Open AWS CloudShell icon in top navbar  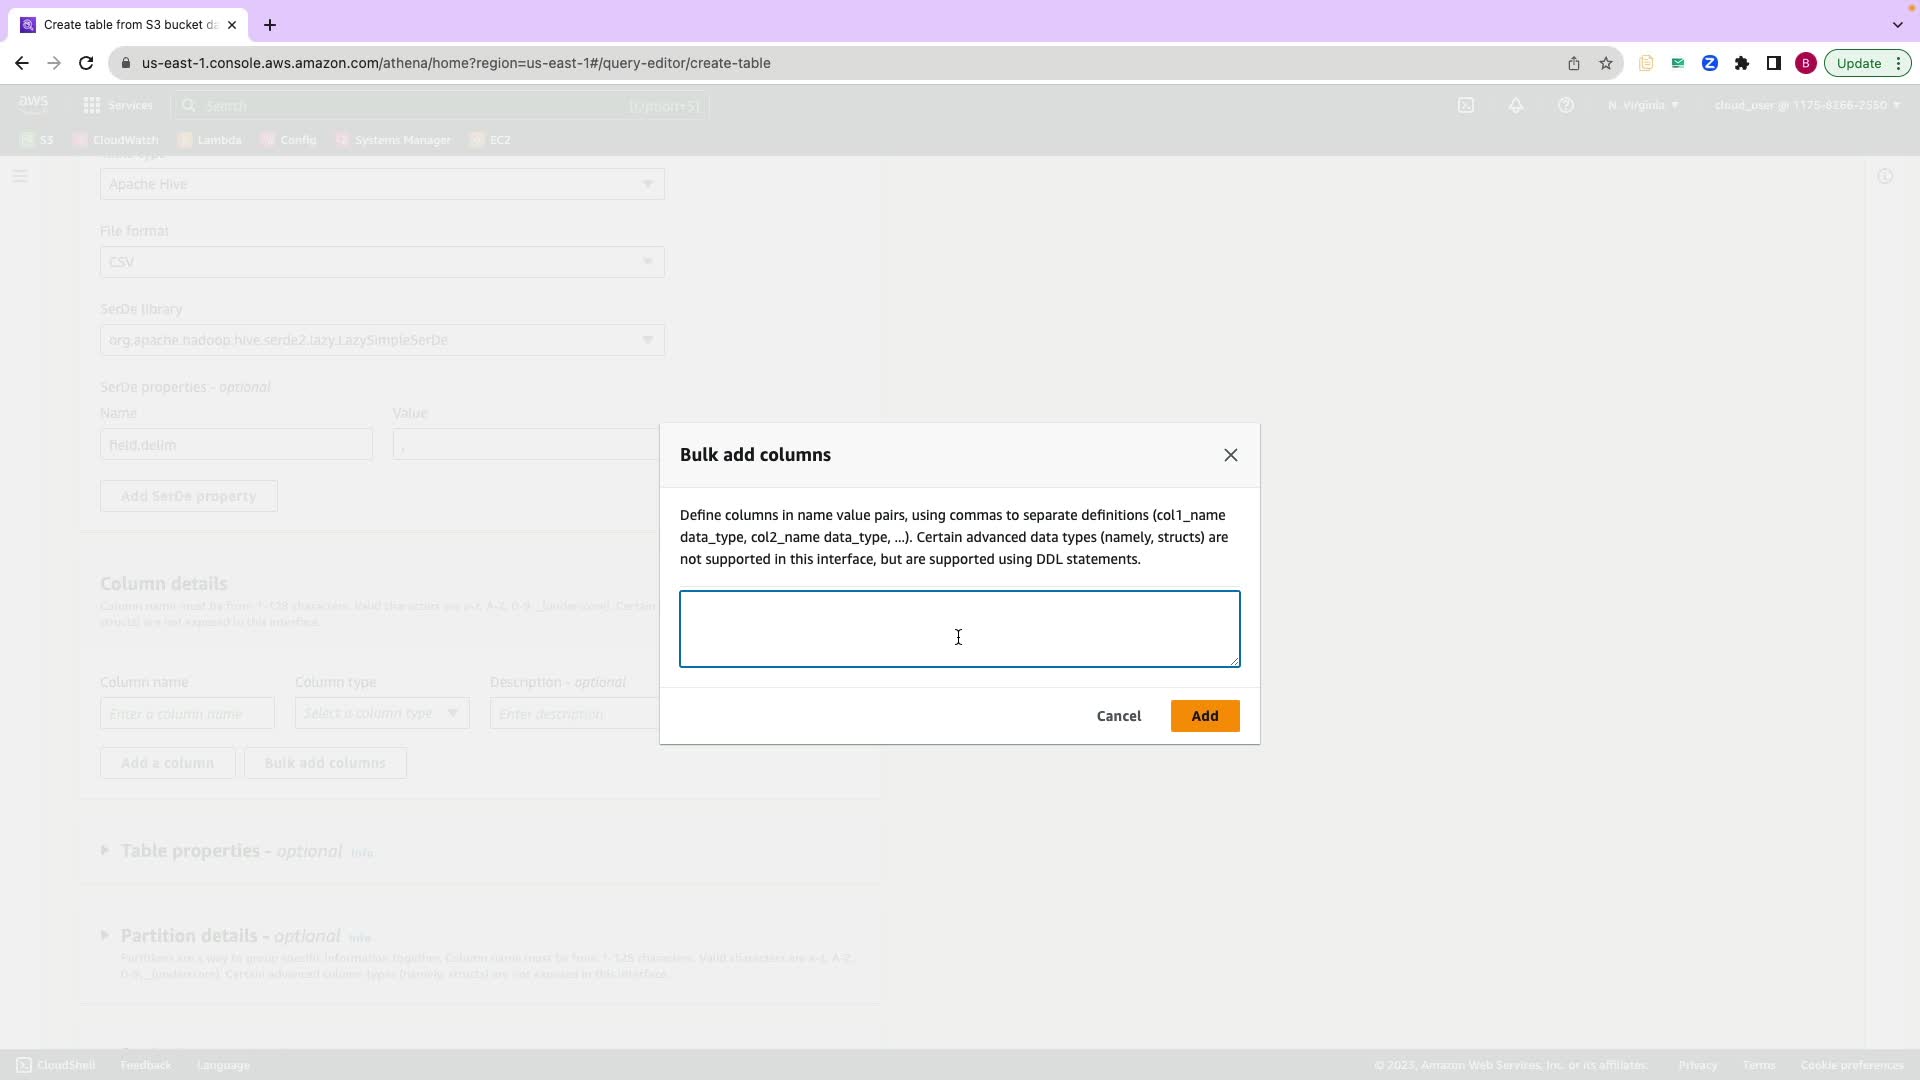[x=1465, y=105]
